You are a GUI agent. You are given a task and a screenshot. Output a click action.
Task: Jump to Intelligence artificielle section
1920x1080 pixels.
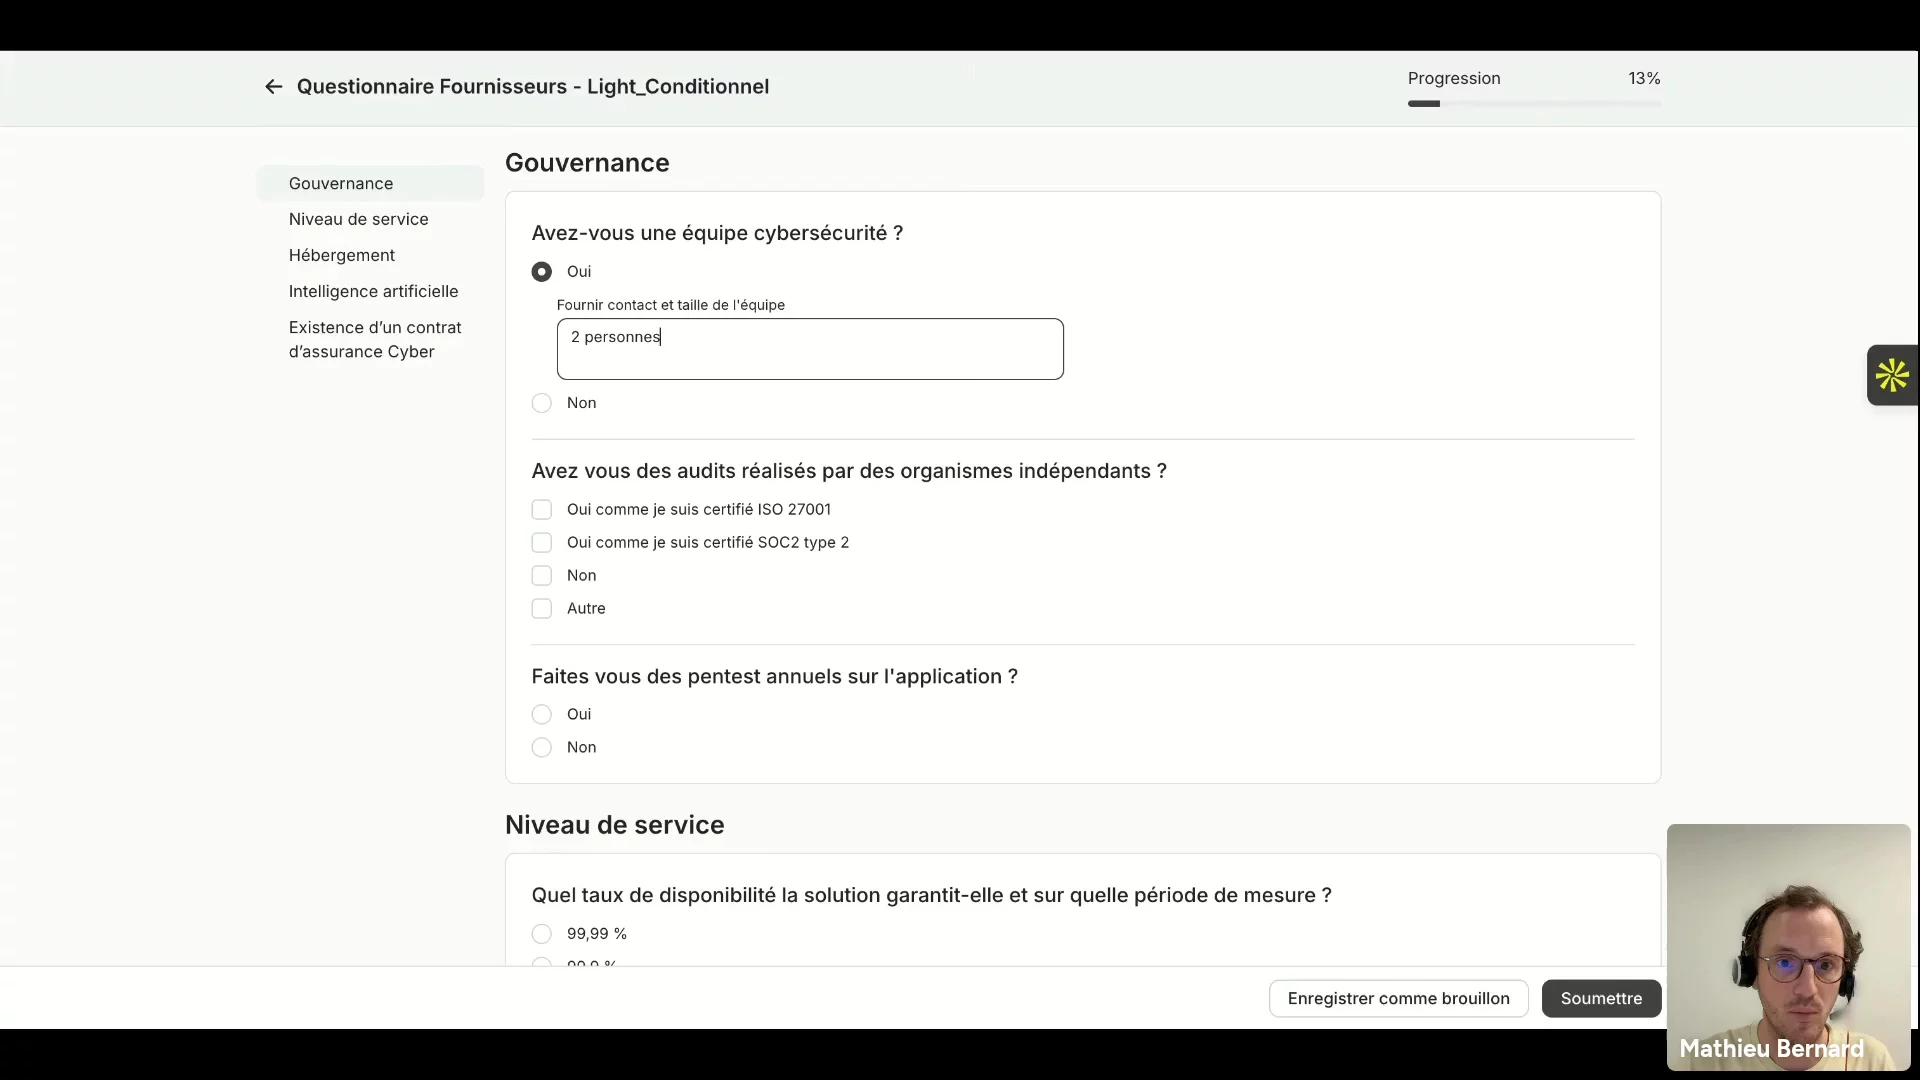pos(373,291)
